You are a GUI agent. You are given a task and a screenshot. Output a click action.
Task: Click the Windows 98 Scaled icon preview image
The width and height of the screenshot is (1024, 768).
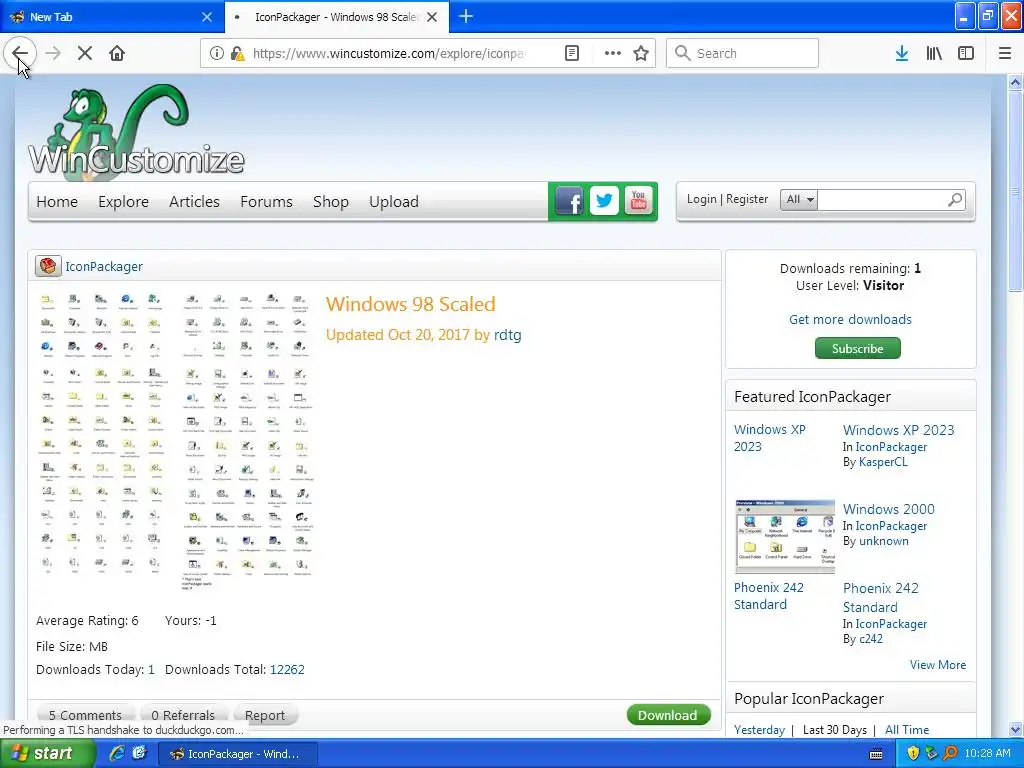175,443
